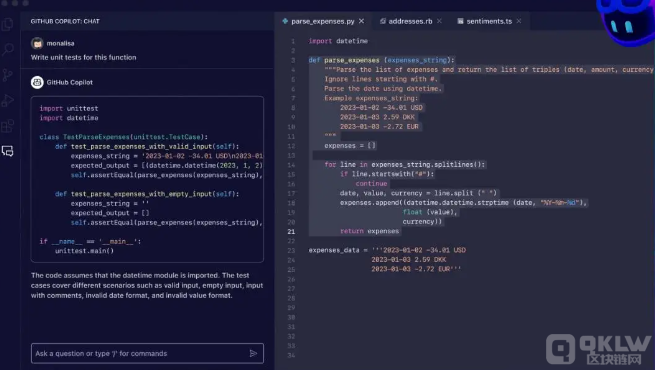Click 'import datetime' on editor line 1
655x370 pixels.
tap(338, 41)
